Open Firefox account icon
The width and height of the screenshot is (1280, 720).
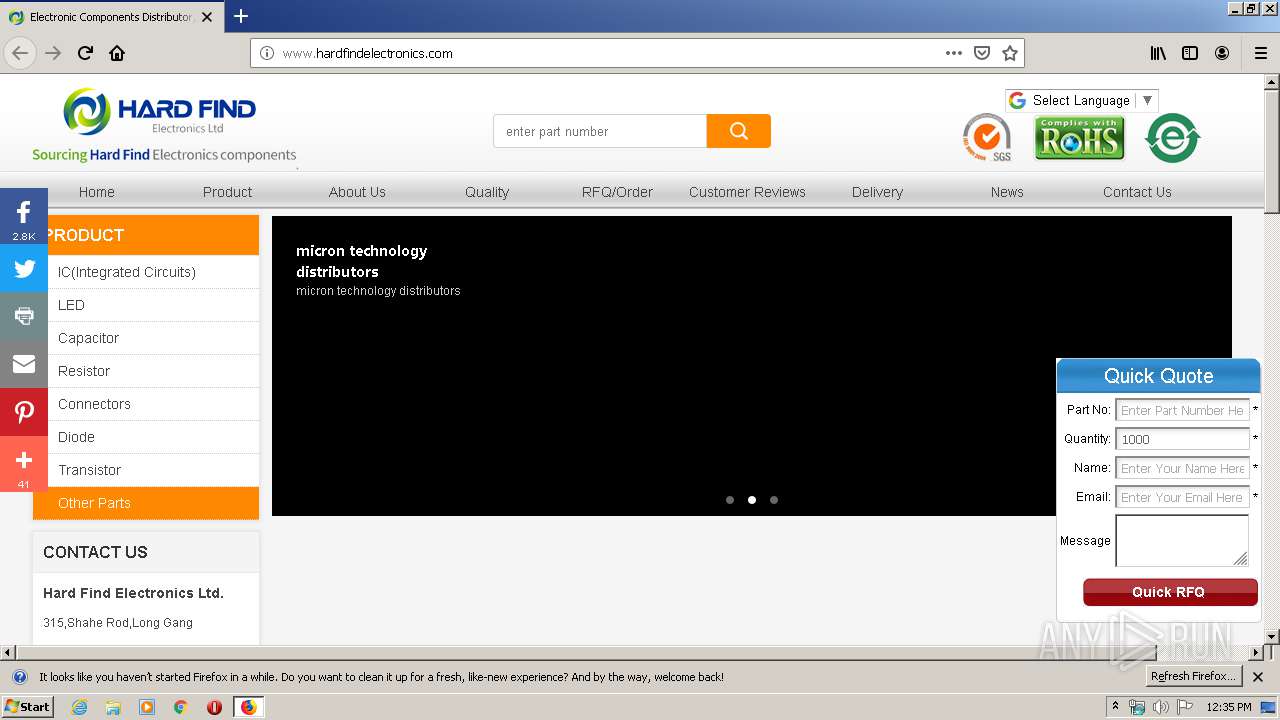1222,53
